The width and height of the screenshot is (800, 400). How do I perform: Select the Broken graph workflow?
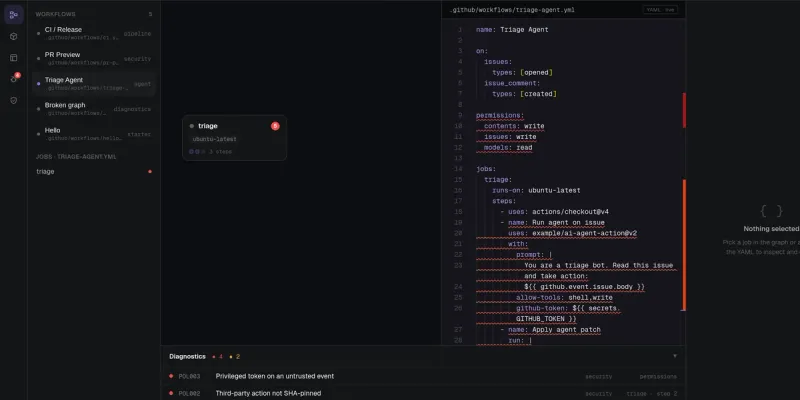point(94,109)
